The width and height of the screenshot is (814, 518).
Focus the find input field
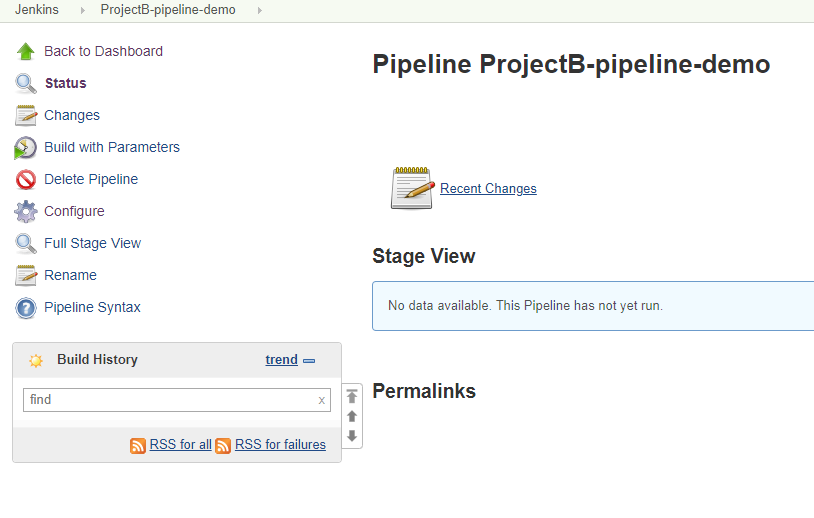pos(177,400)
